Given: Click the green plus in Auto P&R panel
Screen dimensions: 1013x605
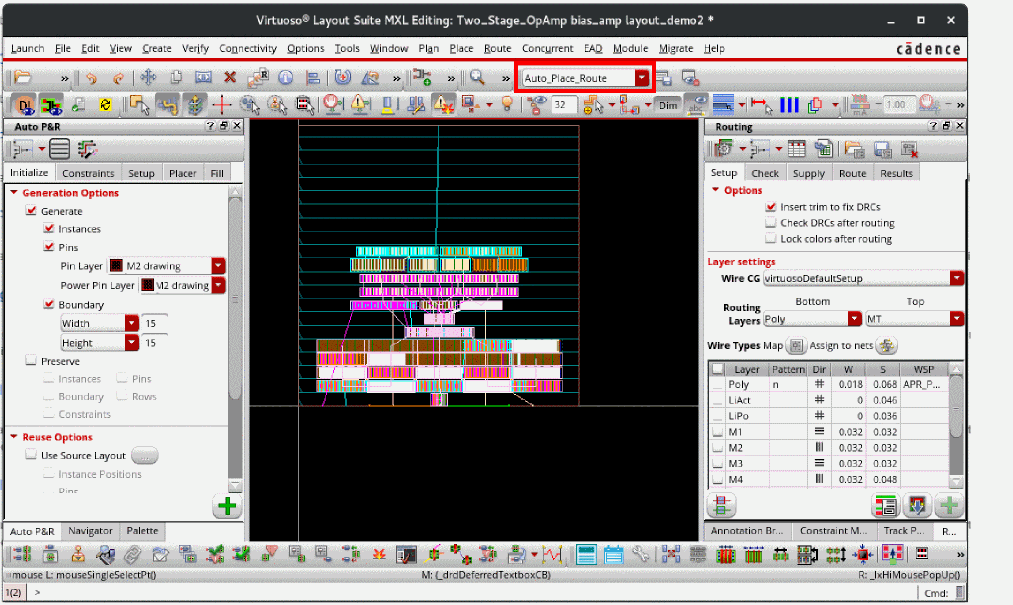Looking at the screenshot, I should coord(227,506).
